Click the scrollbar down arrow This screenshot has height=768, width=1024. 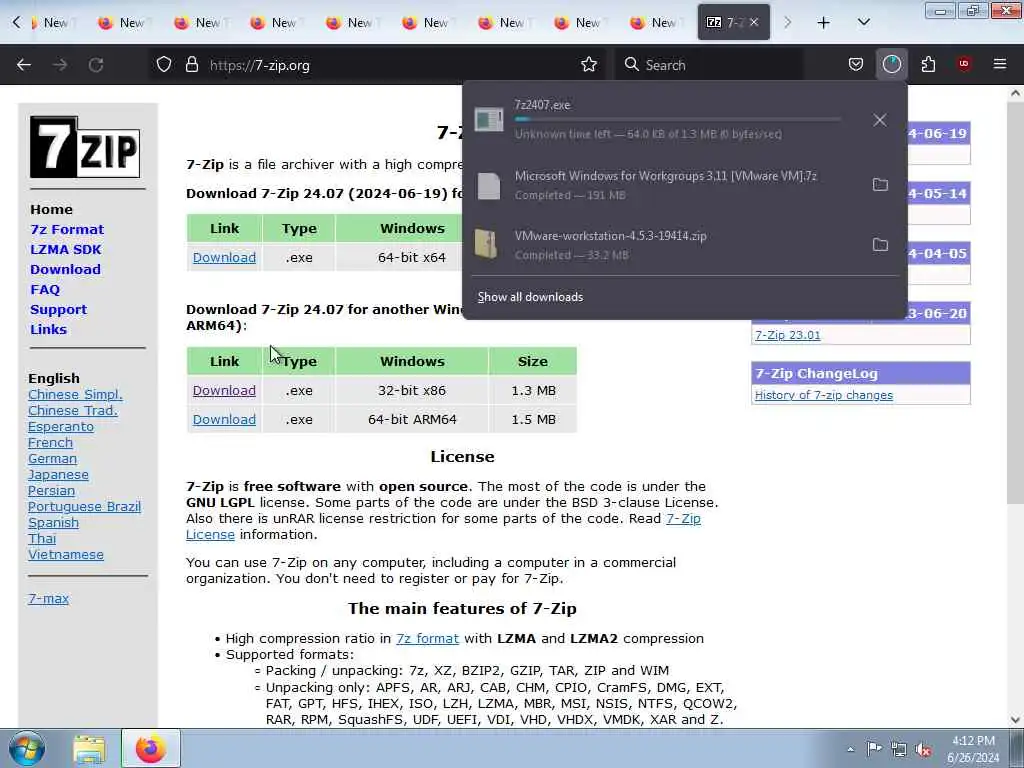[1015, 719]
